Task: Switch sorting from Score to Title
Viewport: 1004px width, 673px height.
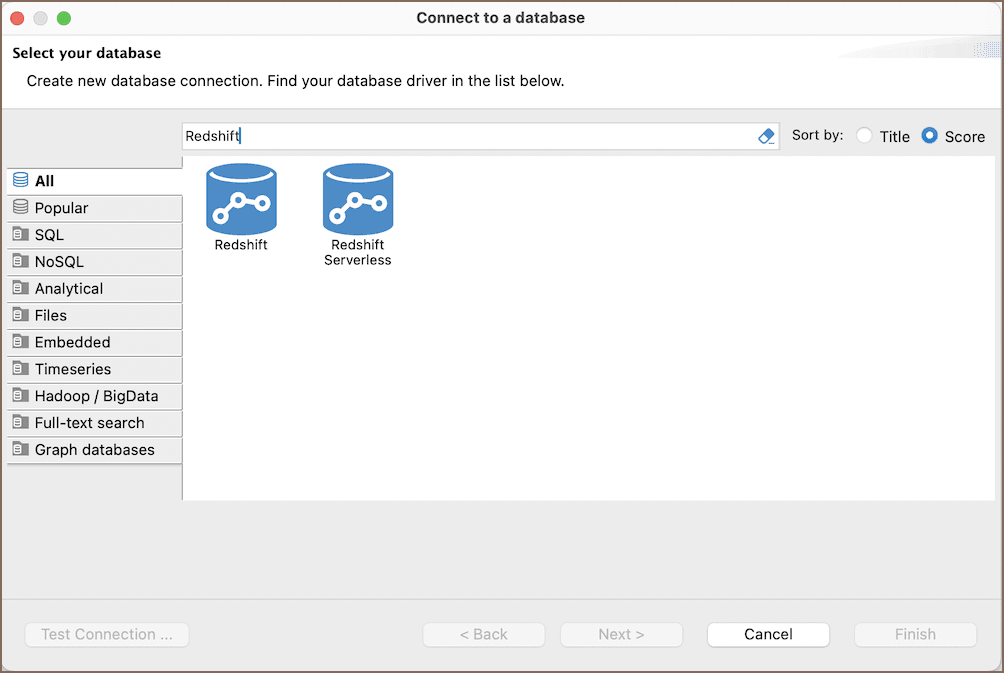Action: click(x=864, y=136)
